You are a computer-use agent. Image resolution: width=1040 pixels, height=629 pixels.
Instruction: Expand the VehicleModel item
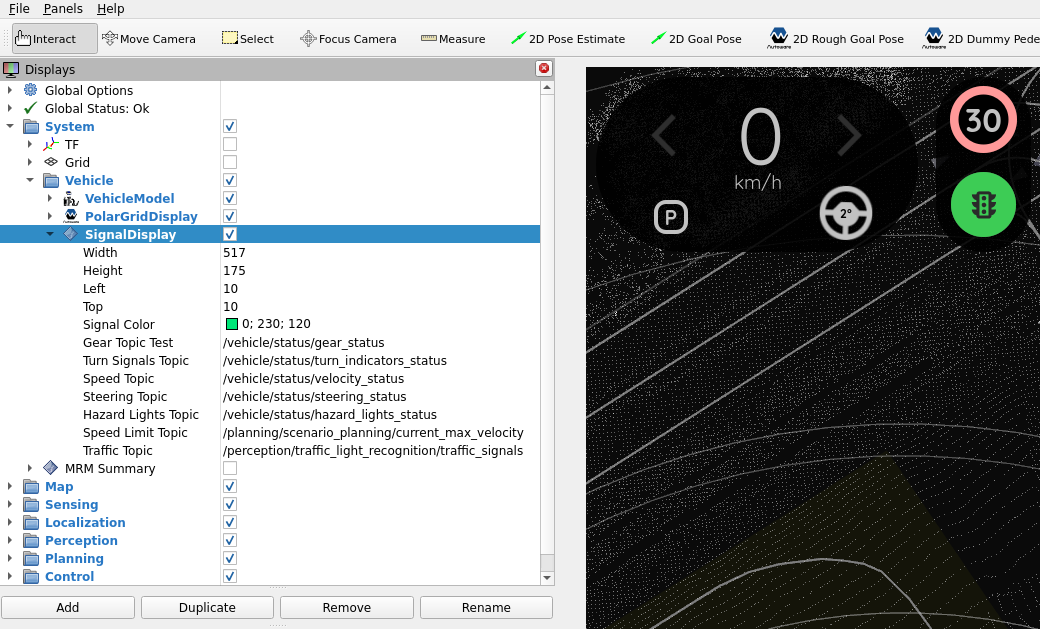(x=49, y=198)
